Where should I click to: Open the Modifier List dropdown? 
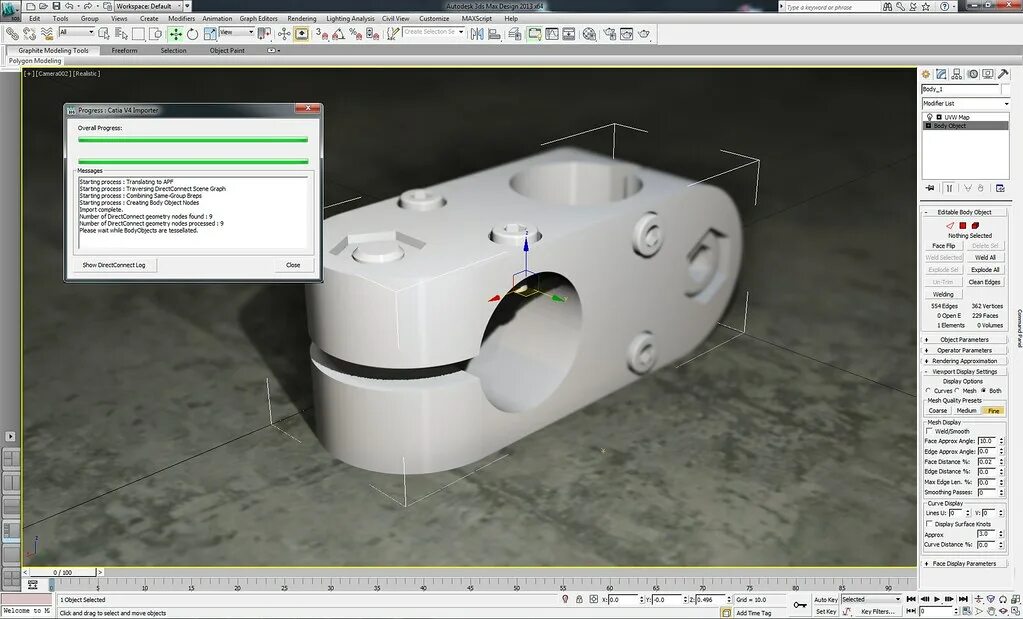click(x=966, y=103)
